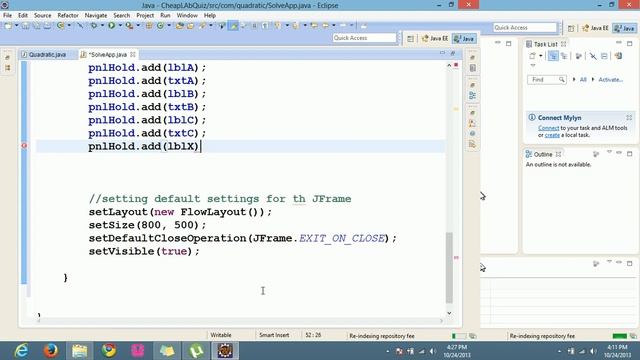Maximize the editor area
The height and width of the screenshot is (360, 640).
453,53
